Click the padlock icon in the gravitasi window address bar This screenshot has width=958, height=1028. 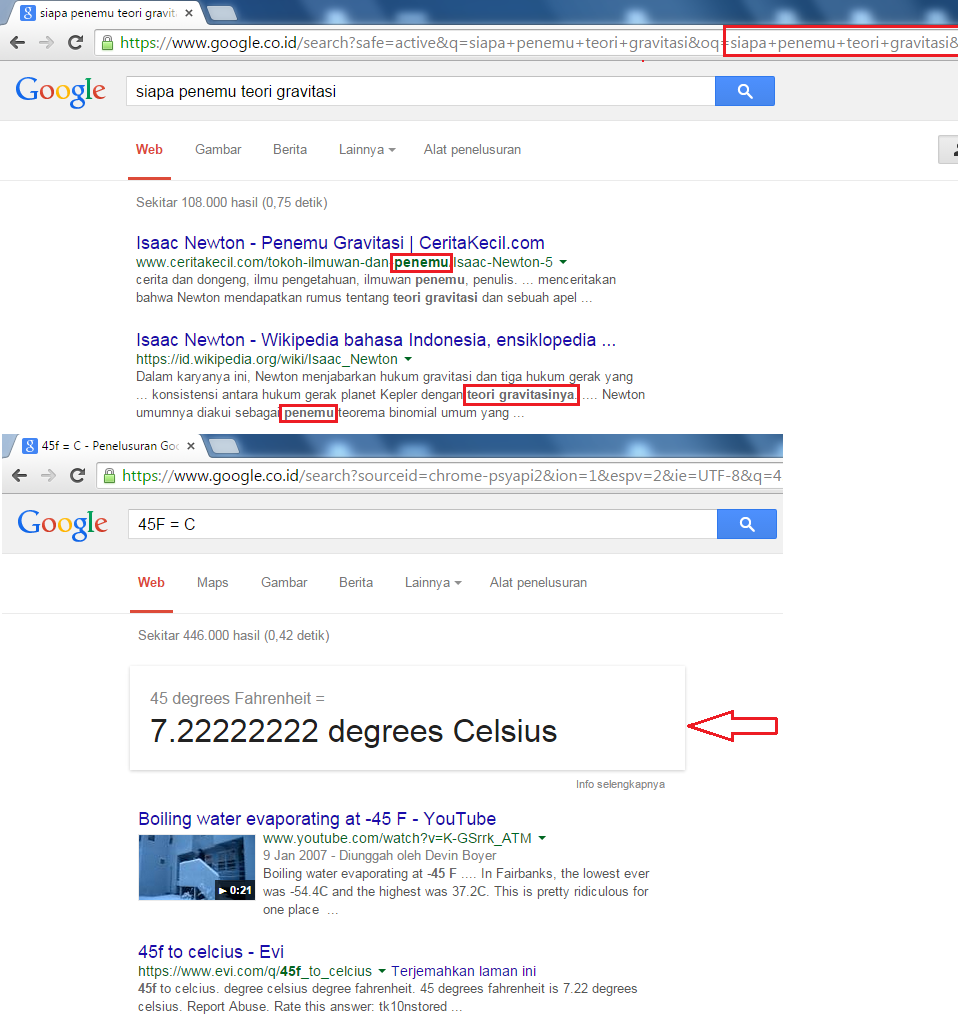[108, 43]
